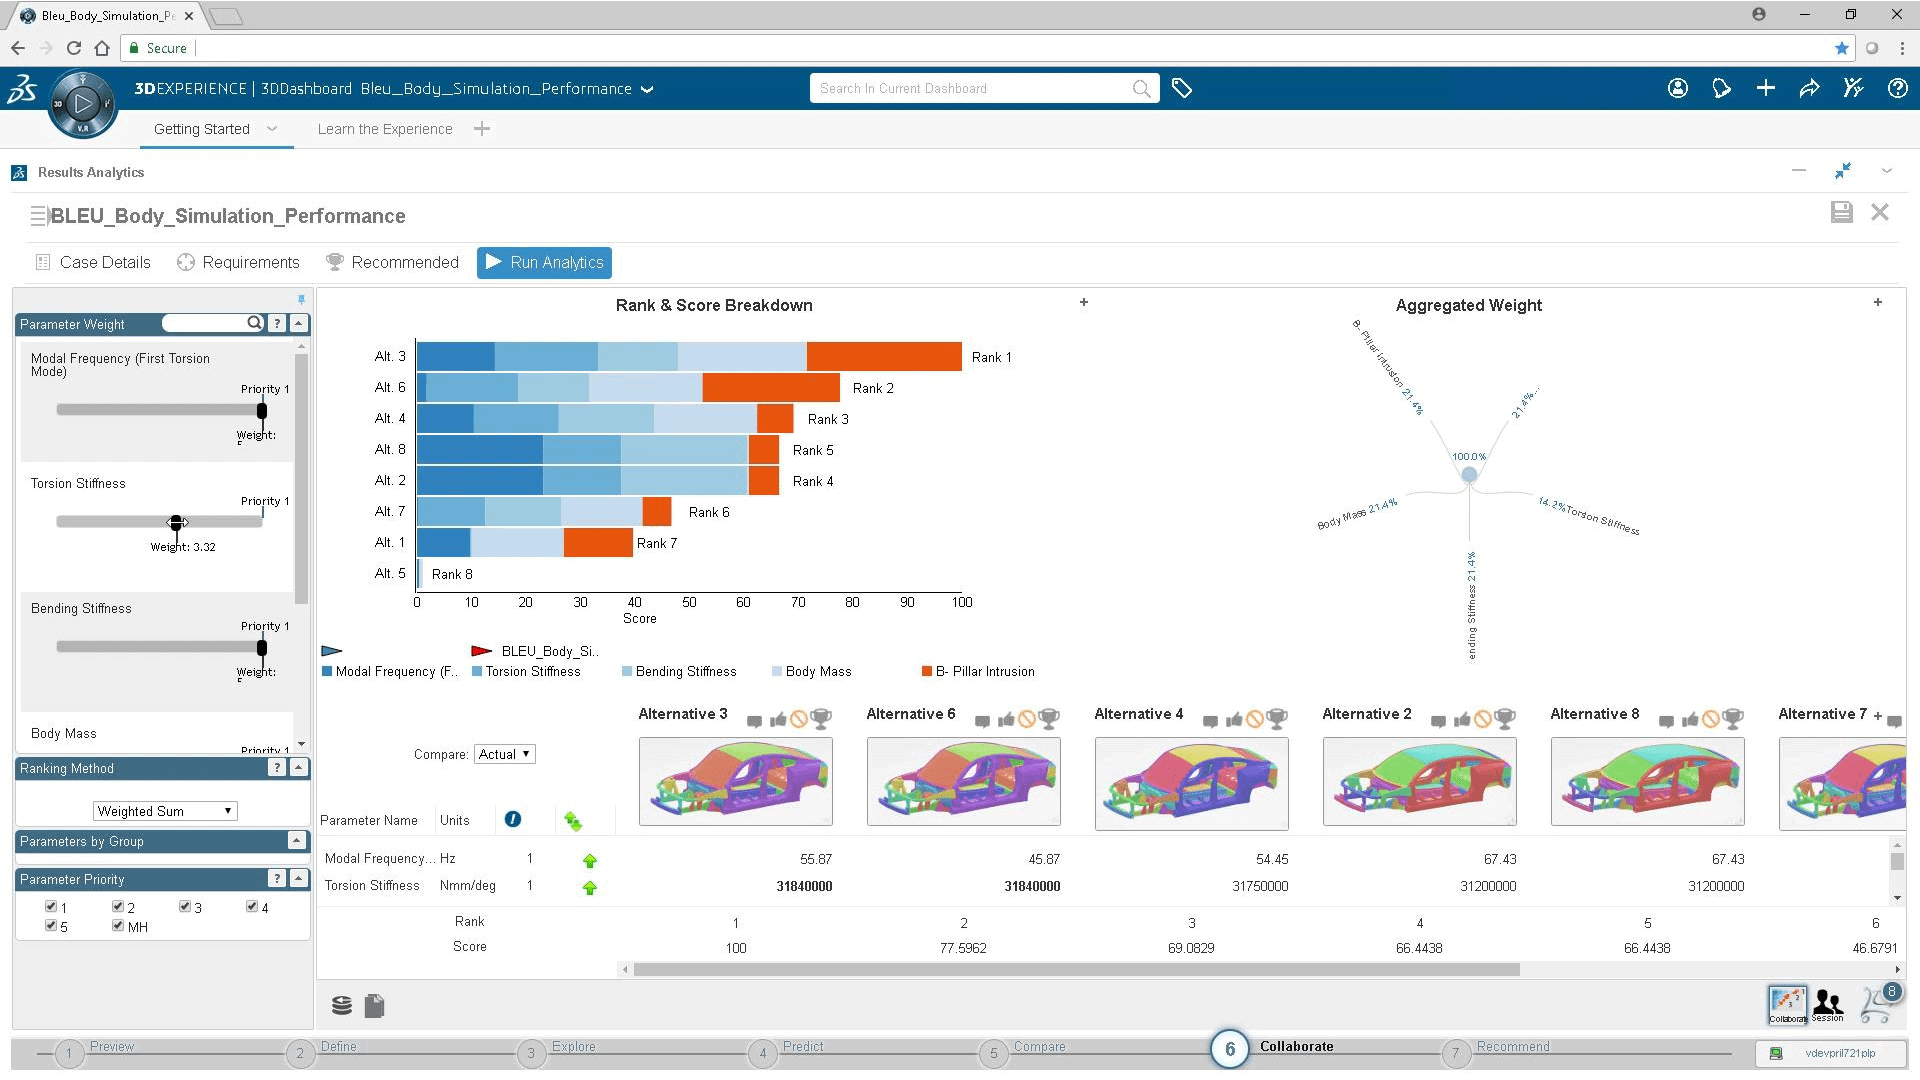Select the Weighted Sum ranking method dropdown
The height and width of the screenshot is (1080, 1920).
pos(165,810)
